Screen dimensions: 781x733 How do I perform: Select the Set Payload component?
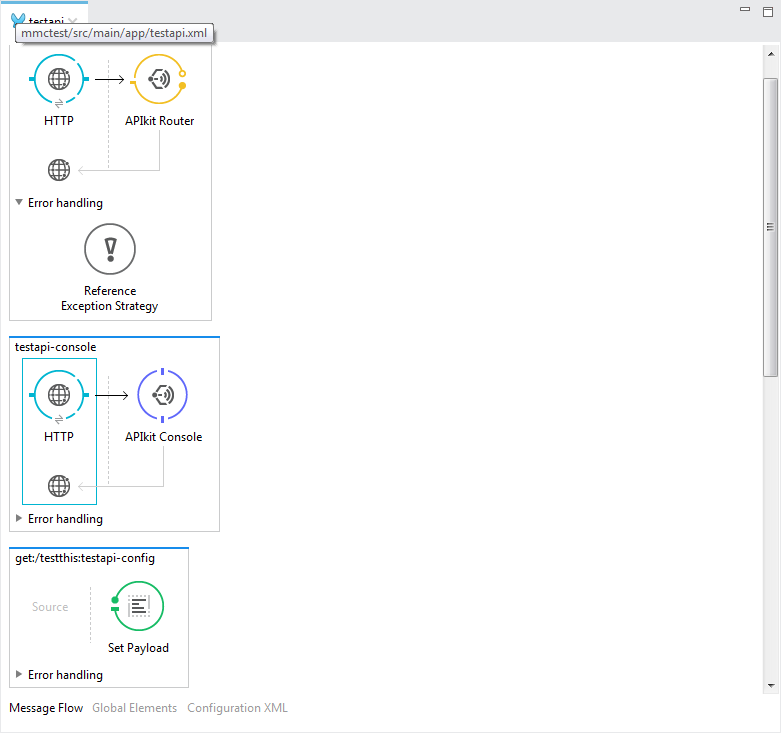point(138,606)
